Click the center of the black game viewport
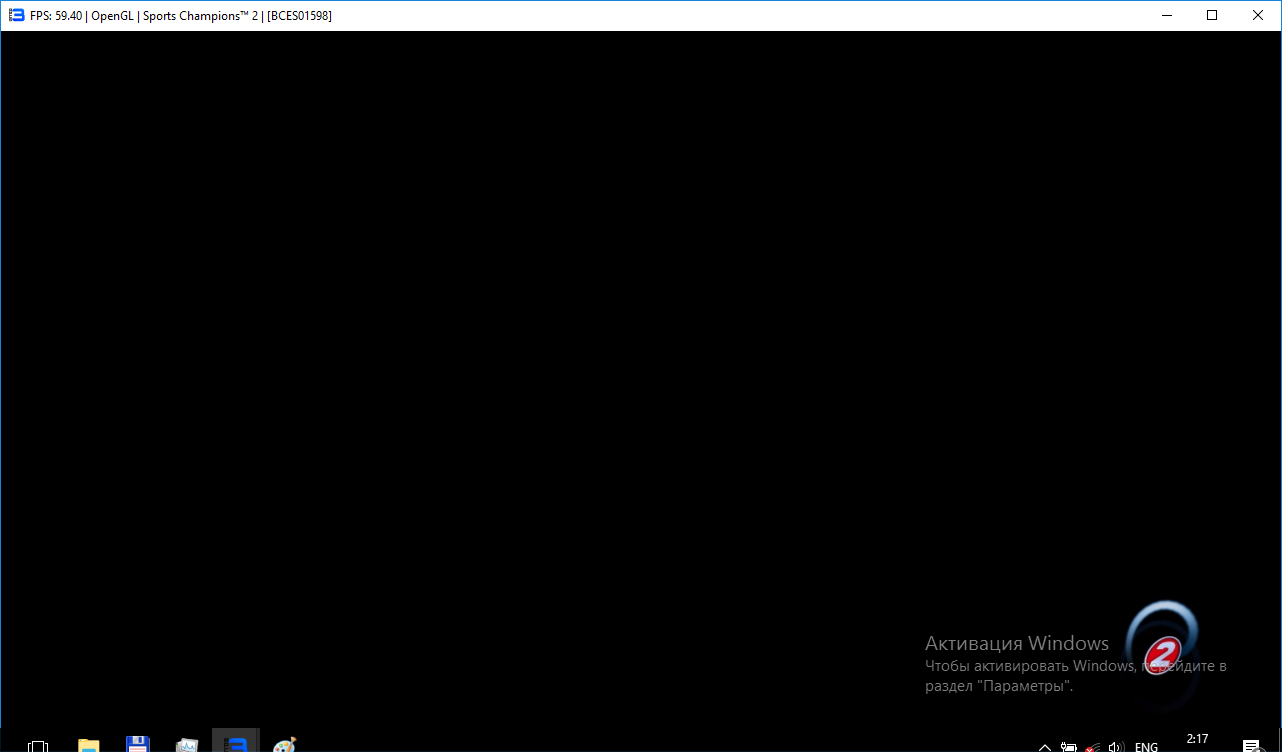 [x=640, y=378]
